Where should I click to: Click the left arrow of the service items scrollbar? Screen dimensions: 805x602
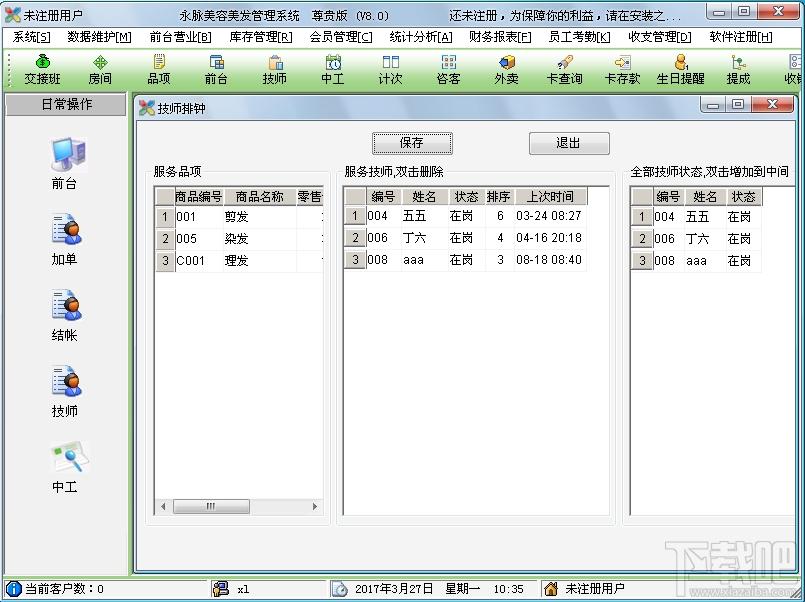tap(163, 507)
